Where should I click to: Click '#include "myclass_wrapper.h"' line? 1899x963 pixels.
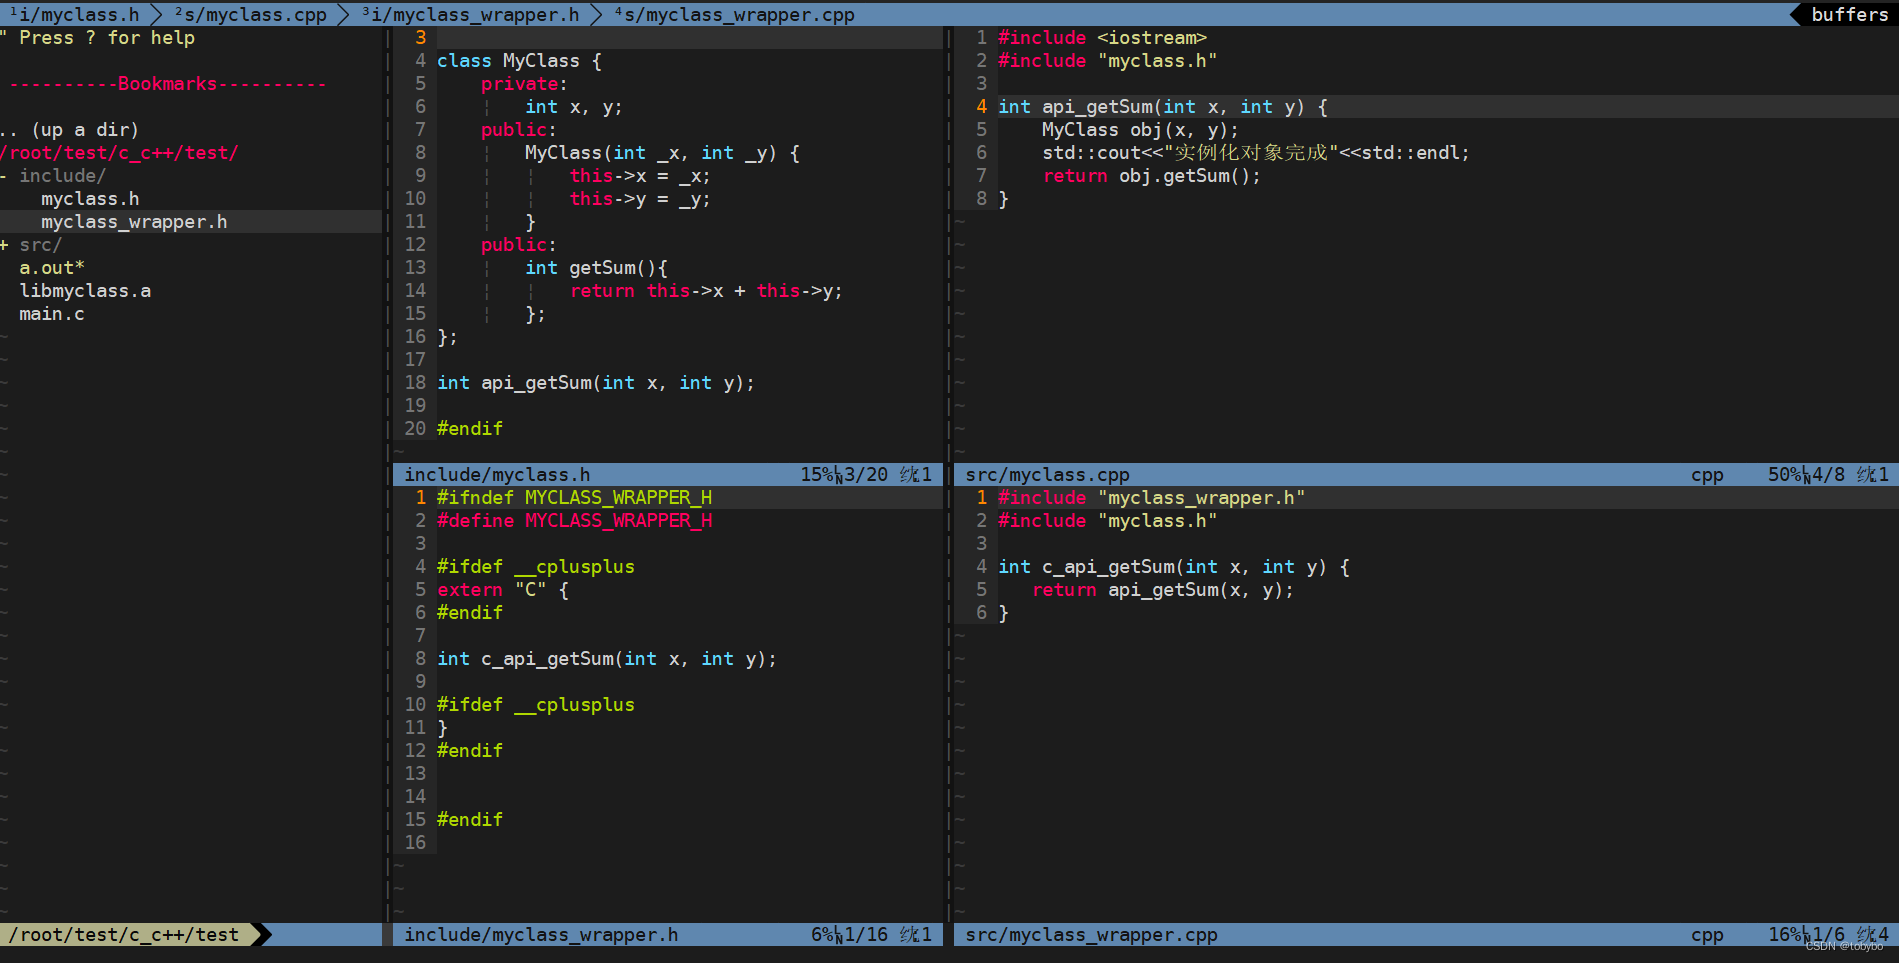pyautogui.click(x=1151, y=498)
